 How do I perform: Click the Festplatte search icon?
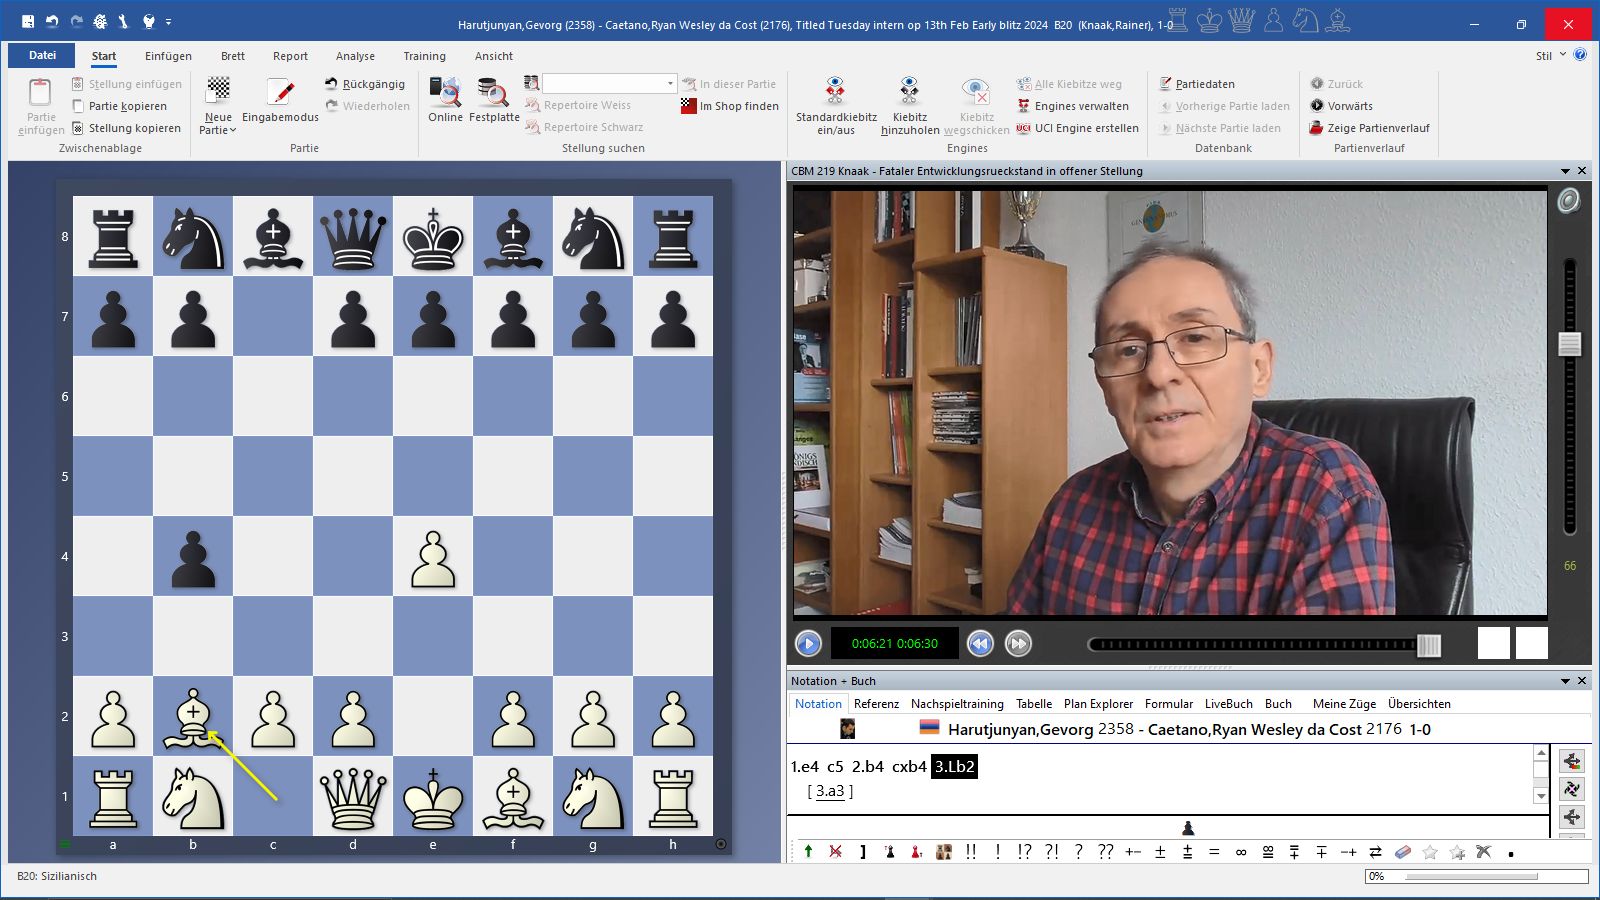pyautogui.click(x=493, y=92)
